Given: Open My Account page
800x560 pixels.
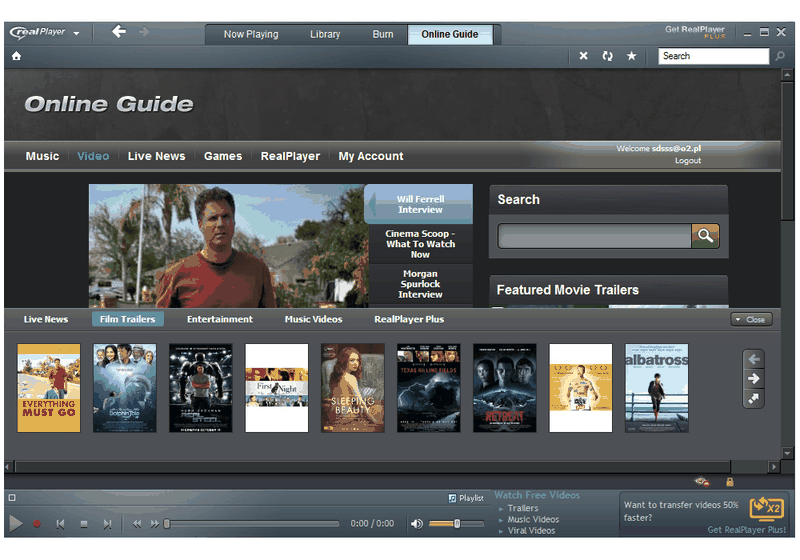Looking at the screenshot, I should tap(371, 156).
